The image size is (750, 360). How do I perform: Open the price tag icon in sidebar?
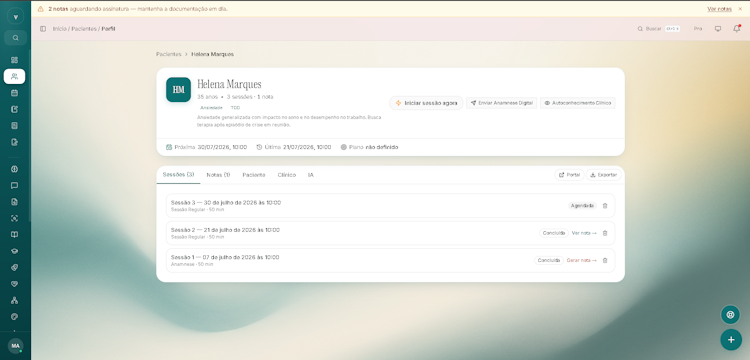click(14, 267)
